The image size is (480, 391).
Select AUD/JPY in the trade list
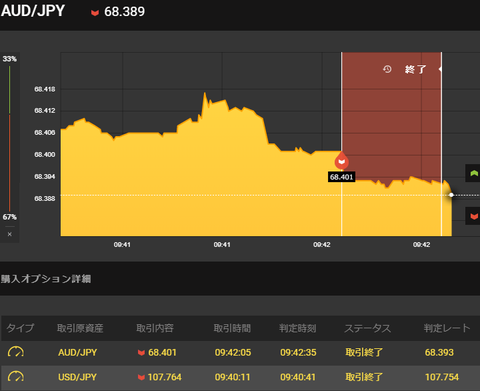point(77,352)
